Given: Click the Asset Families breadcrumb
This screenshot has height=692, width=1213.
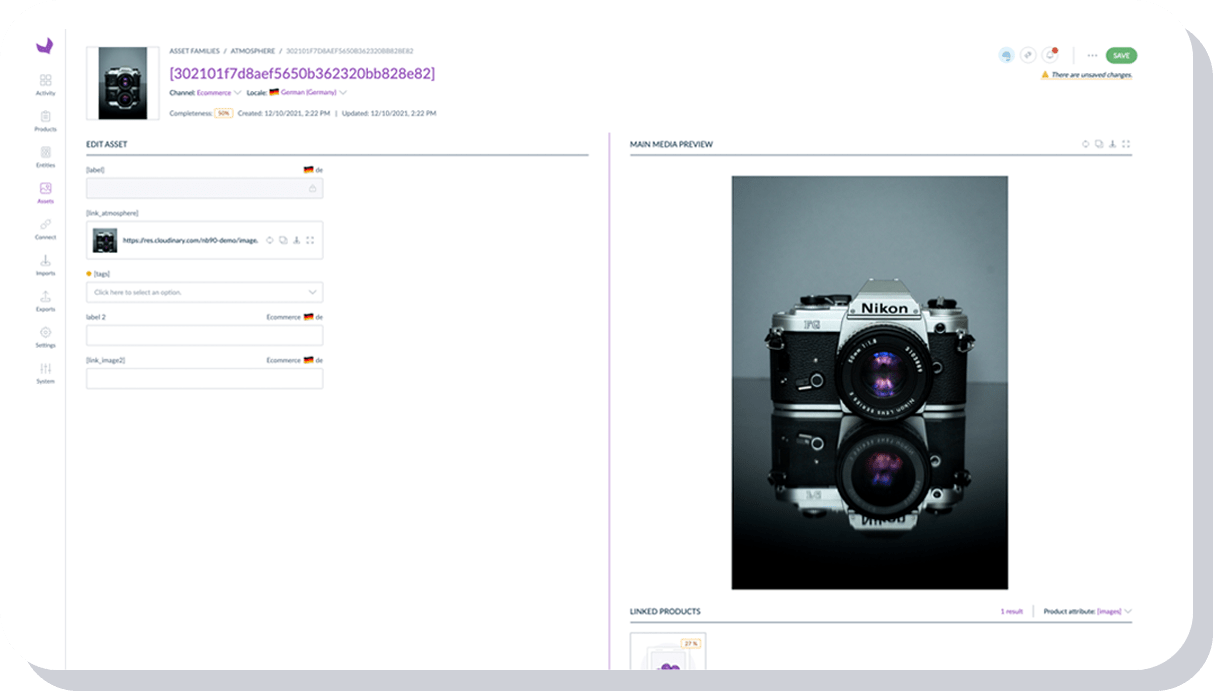Looking at the screenshot, I should (194, 50).
